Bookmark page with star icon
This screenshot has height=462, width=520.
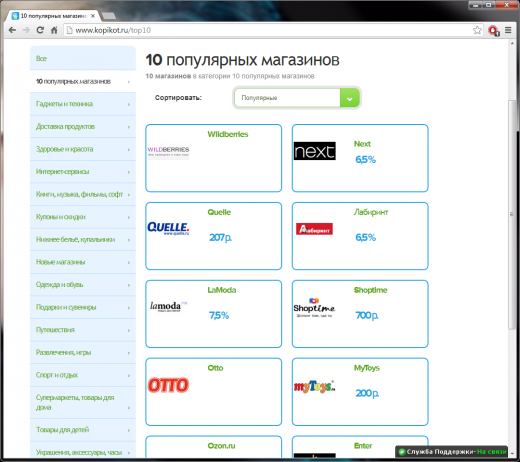coord(477,30)
